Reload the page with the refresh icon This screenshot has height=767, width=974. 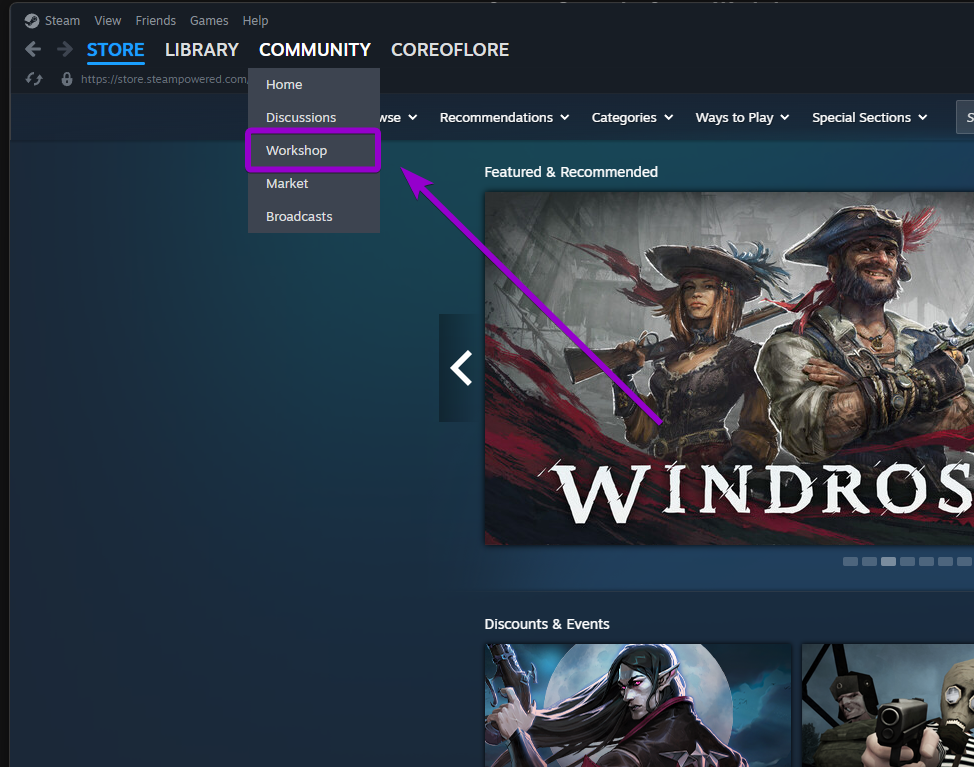pyautogui.click(x=34, y=79)
